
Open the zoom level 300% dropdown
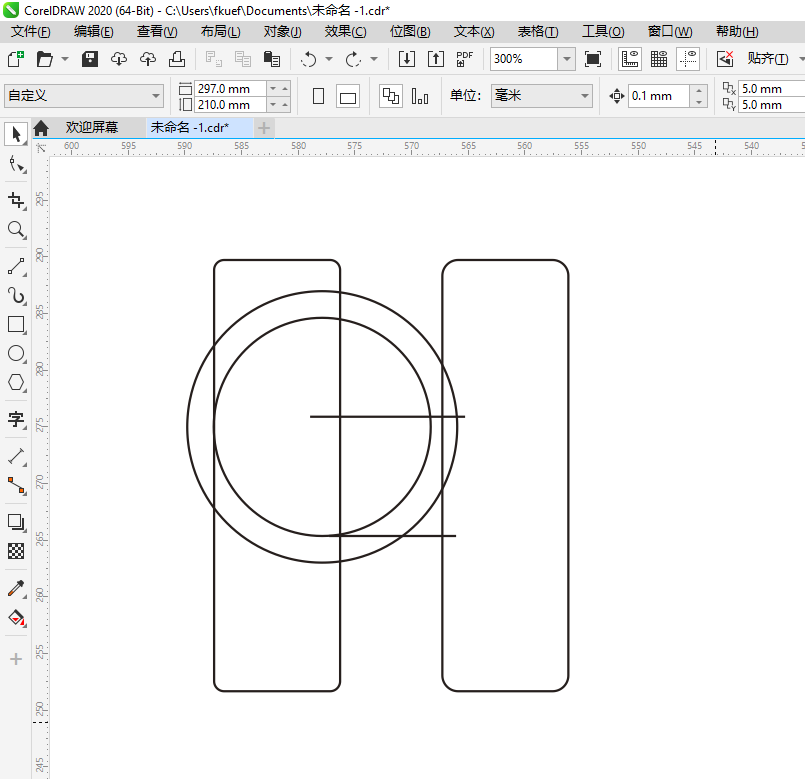[566, 59]
